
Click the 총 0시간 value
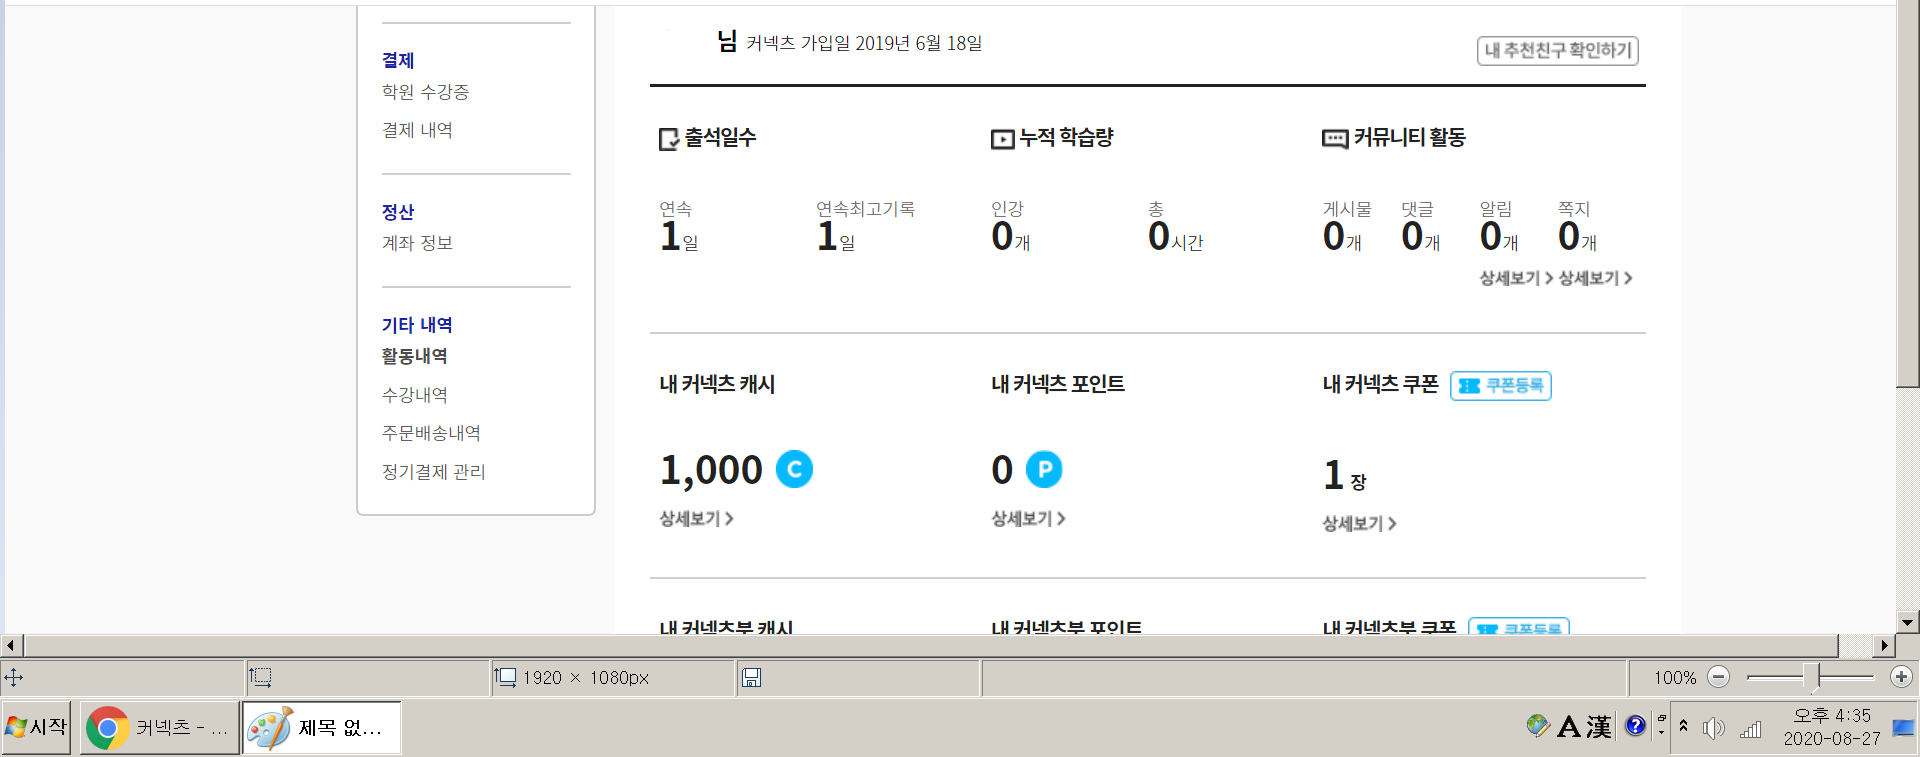click(1175, 237)
